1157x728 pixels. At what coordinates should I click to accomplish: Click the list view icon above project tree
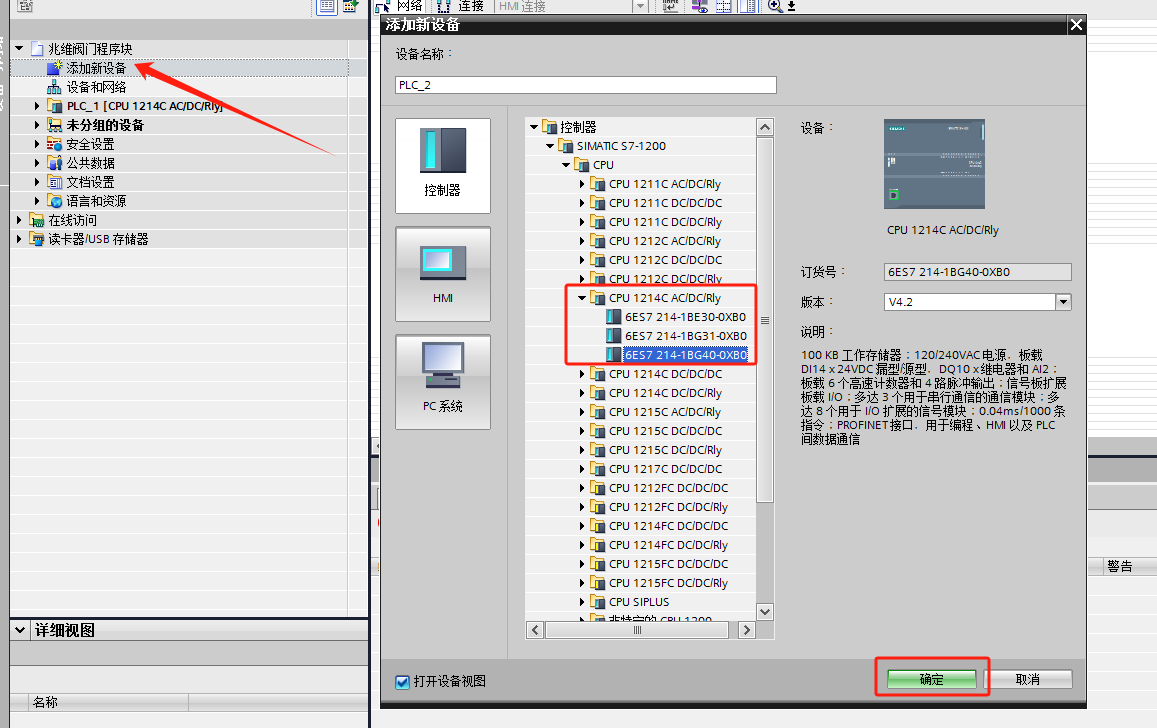[x=326, y=7]
